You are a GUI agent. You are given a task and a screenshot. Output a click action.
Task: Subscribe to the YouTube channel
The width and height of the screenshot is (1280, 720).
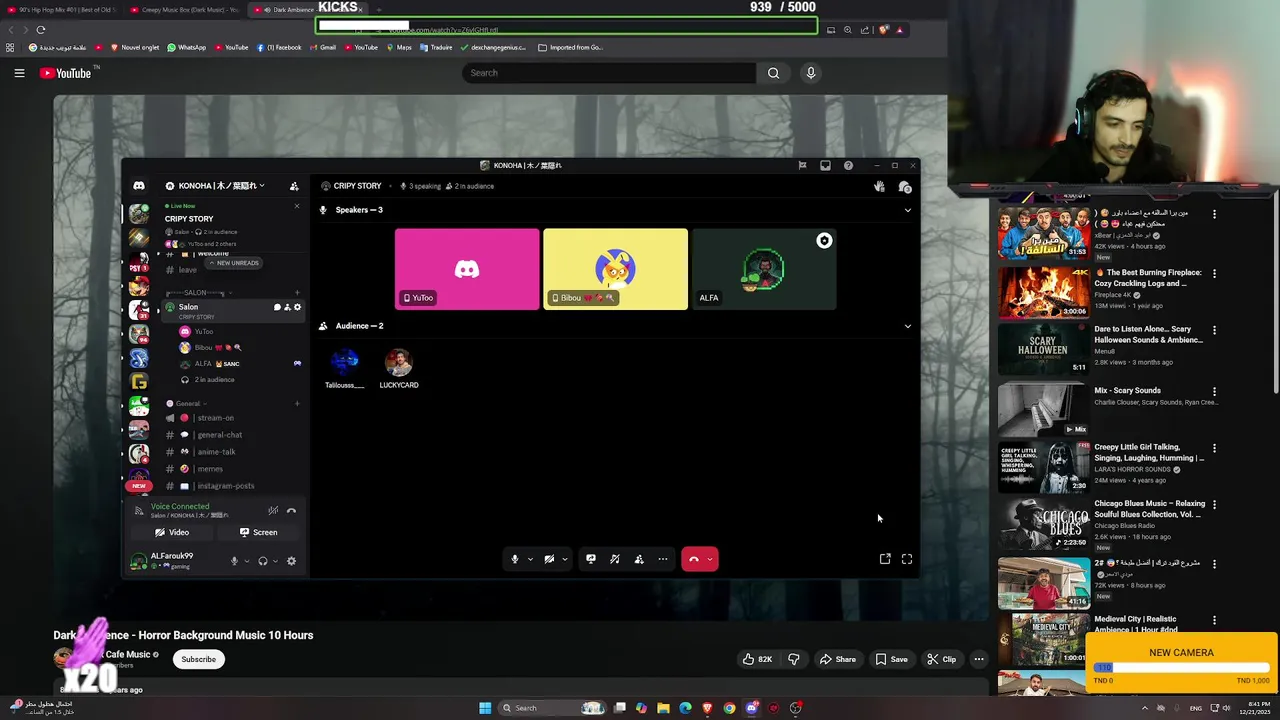pos(198,659)
